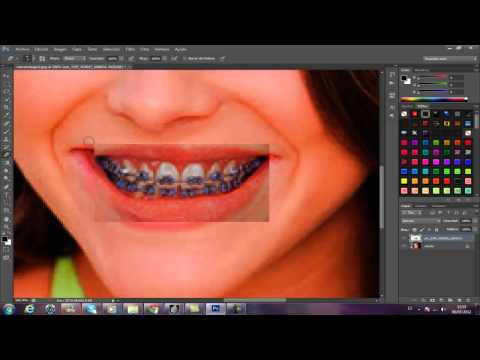The image size is (480, 360).
Task: Hide the bottom background layer with its eye
Action: (404, 246)
